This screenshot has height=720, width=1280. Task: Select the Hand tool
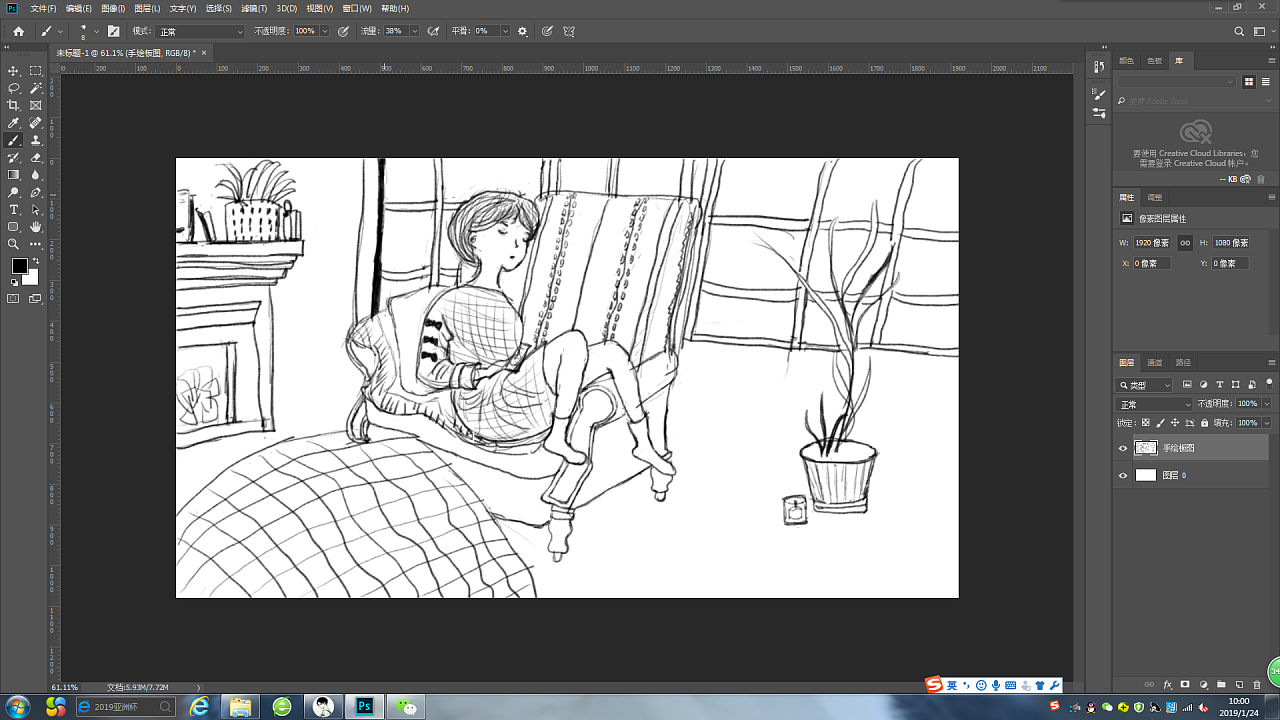click(36, 227)
